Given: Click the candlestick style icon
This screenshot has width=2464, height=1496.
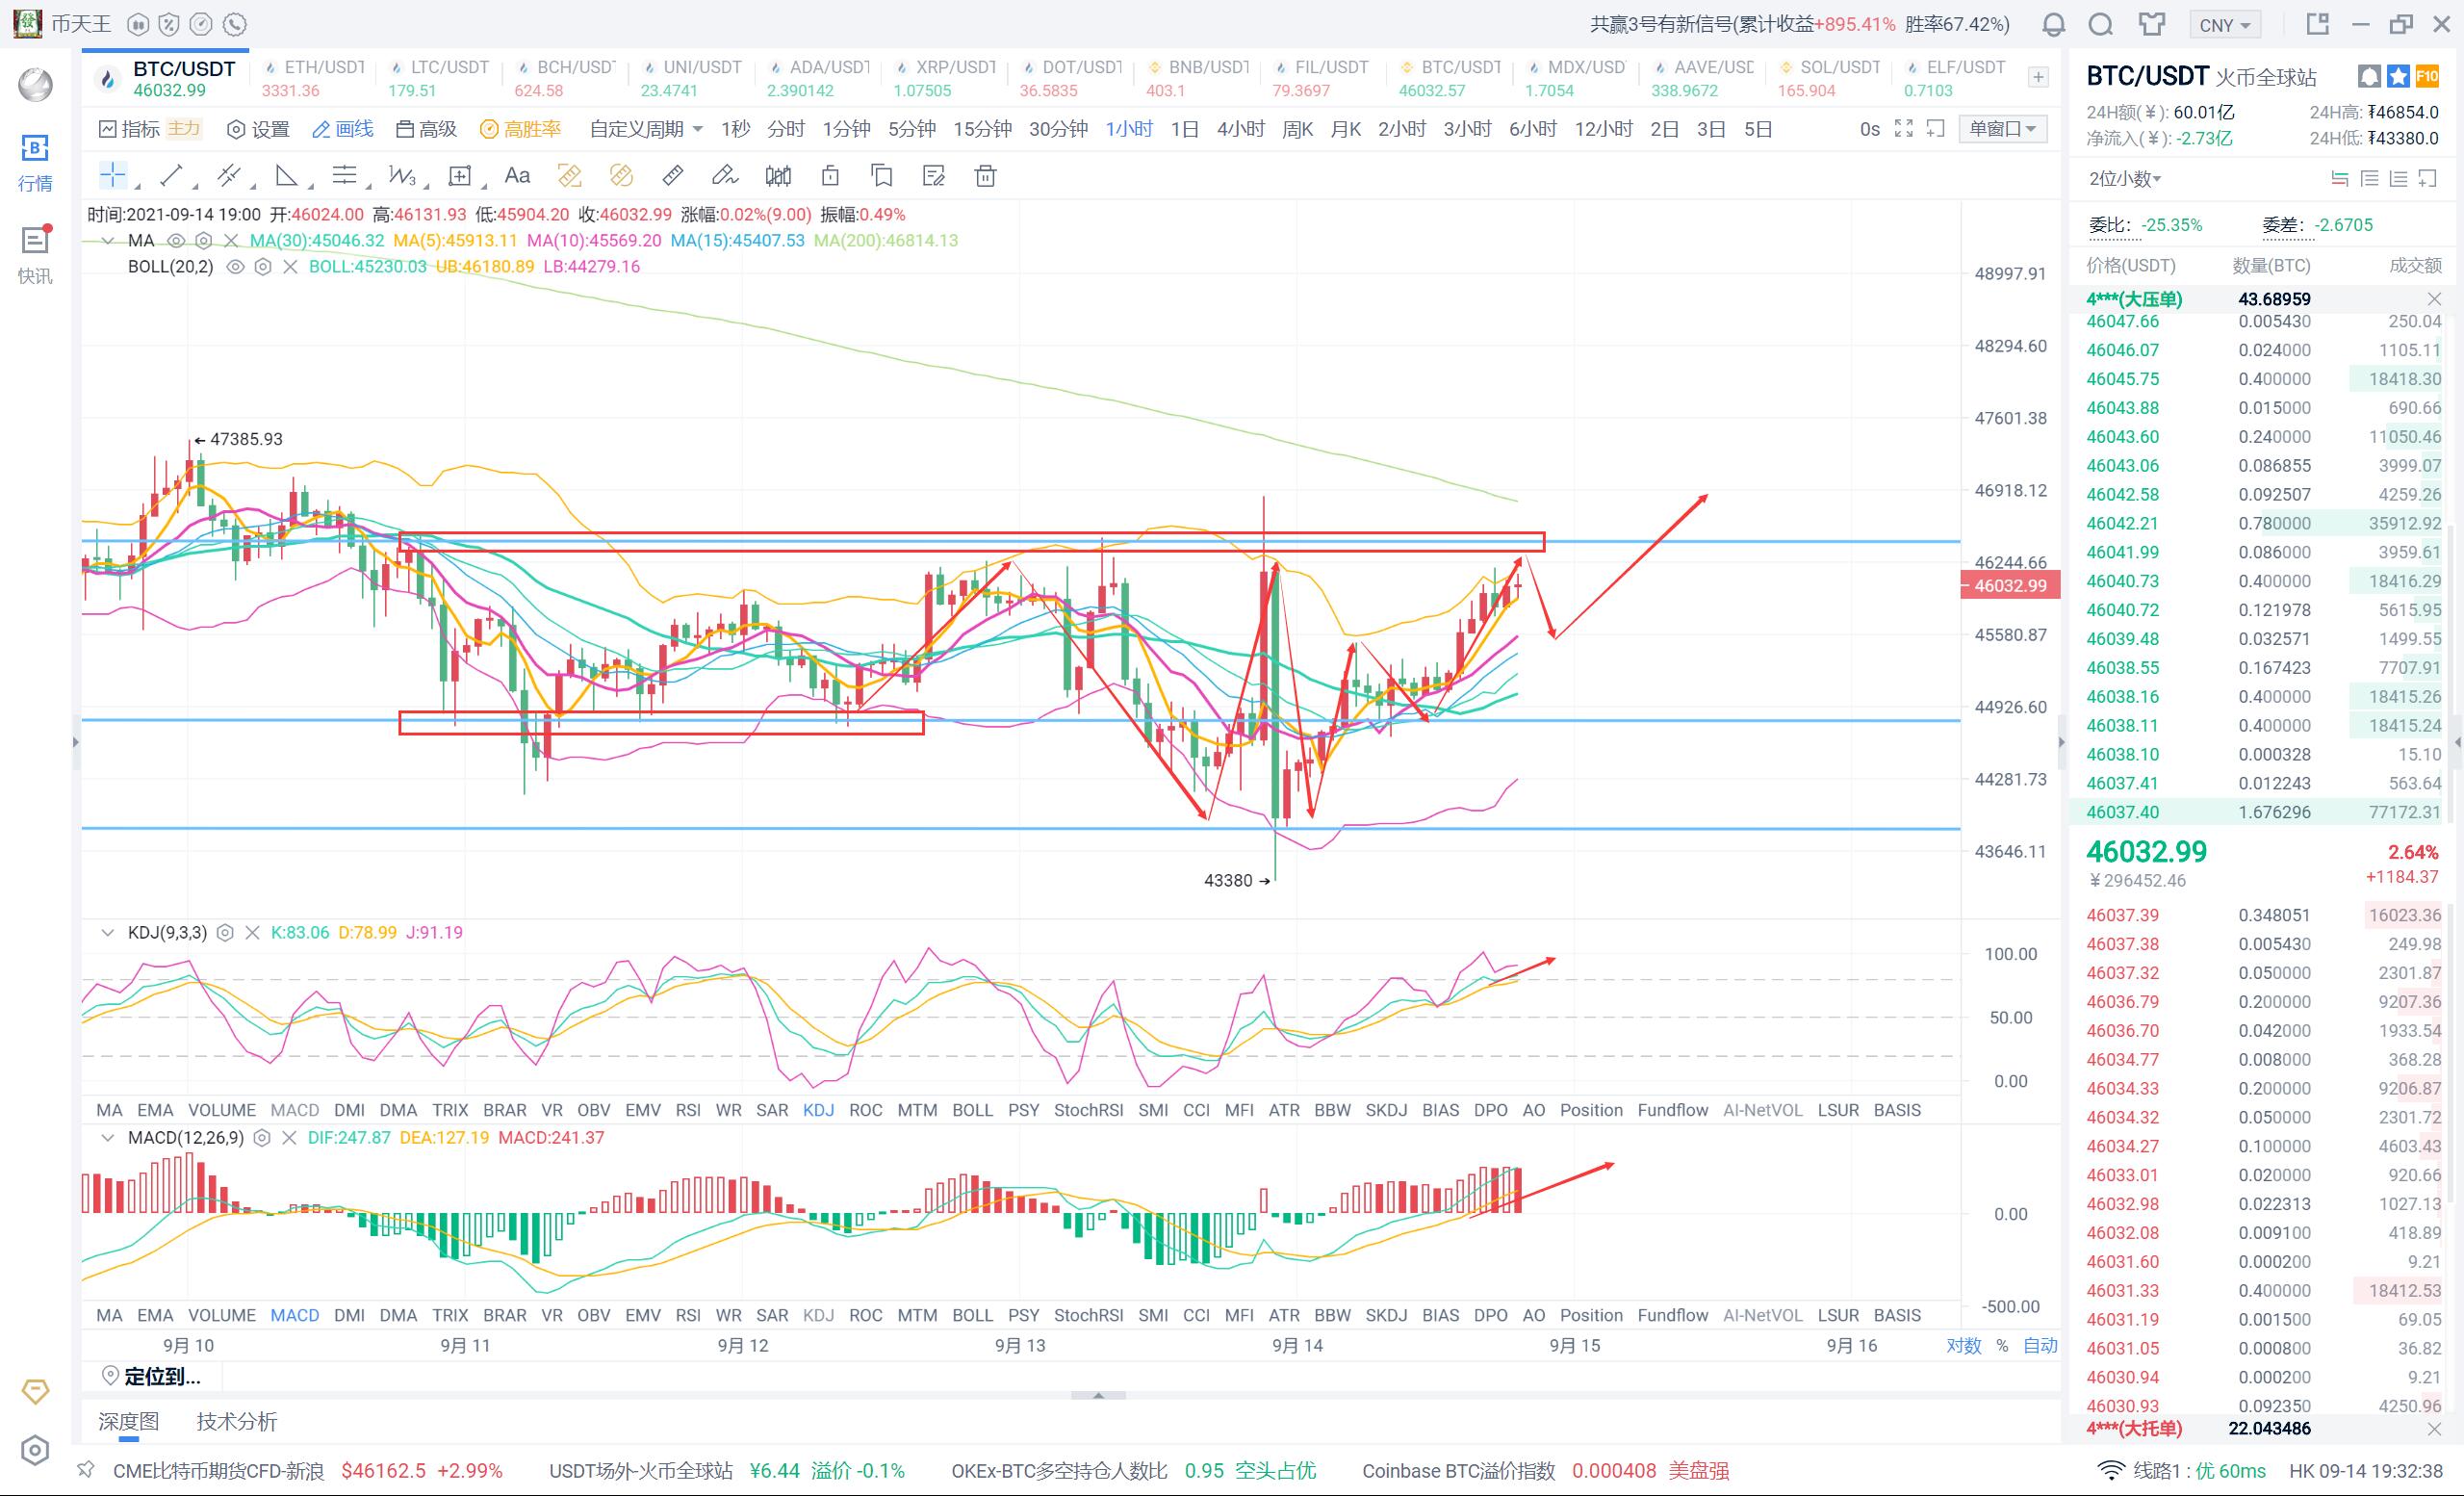Looking at the screenshot, I should (778, 176).
